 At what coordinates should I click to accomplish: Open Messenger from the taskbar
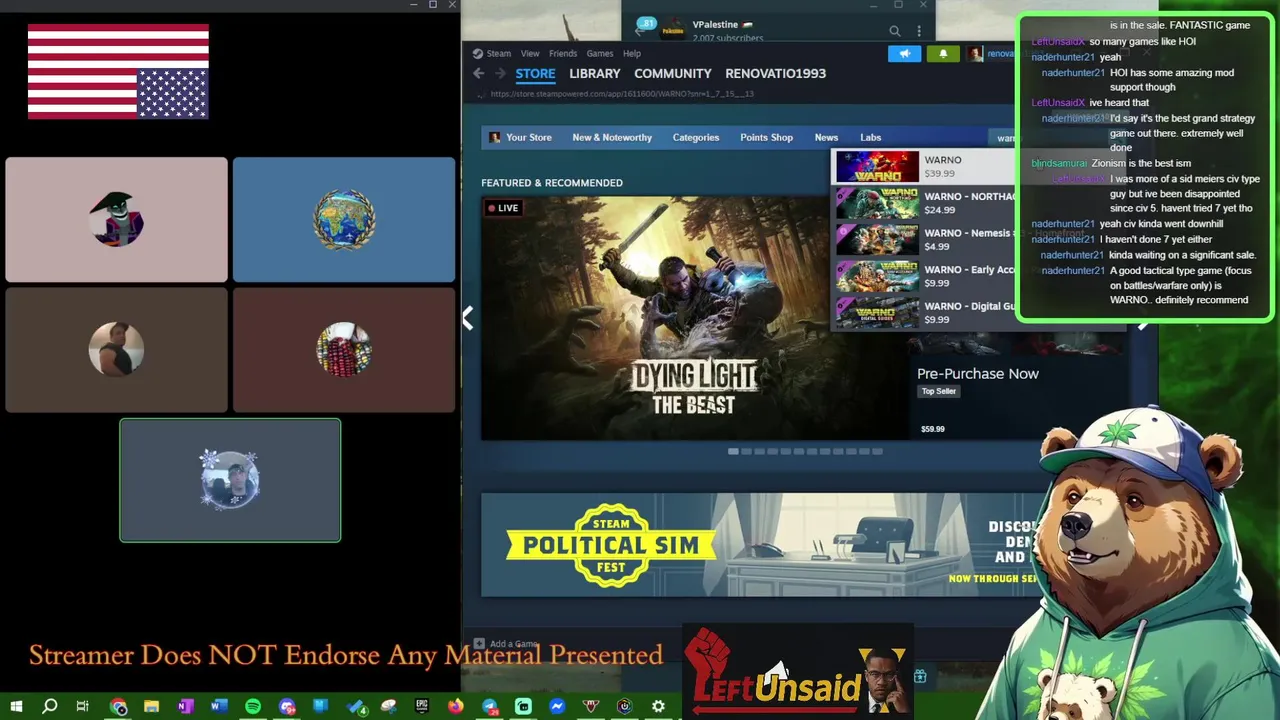point(557,706)
